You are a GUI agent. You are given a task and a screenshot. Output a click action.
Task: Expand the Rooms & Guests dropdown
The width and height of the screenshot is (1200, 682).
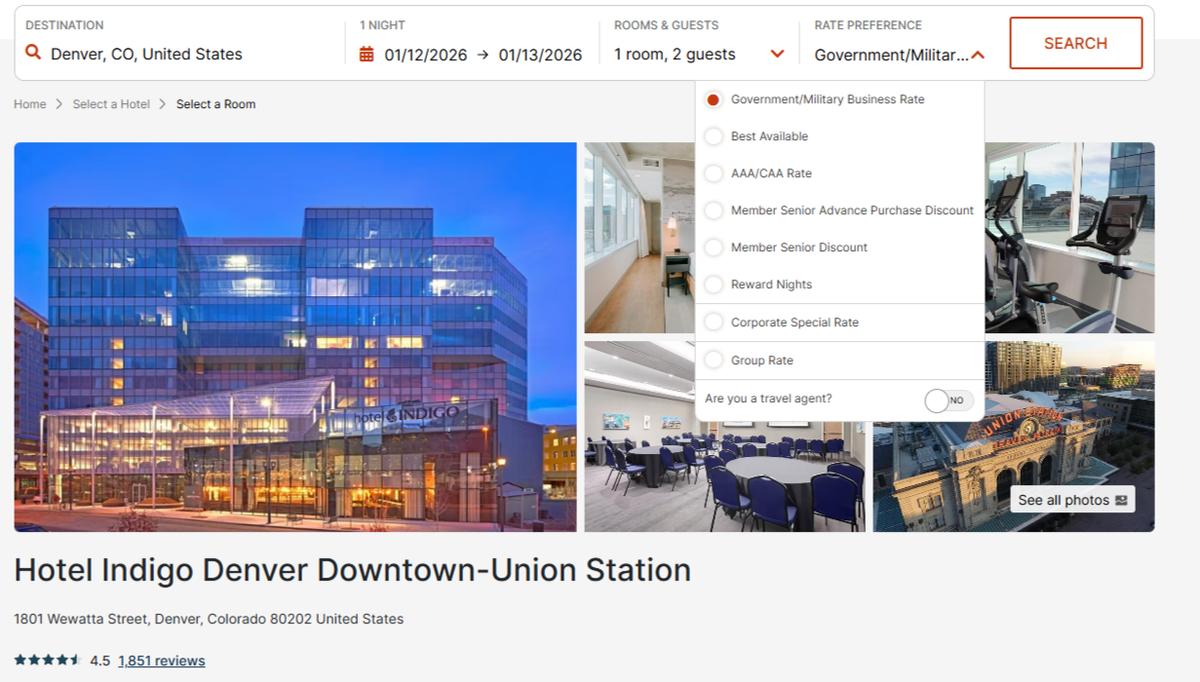pyautogui.click(x=777, y=55)
